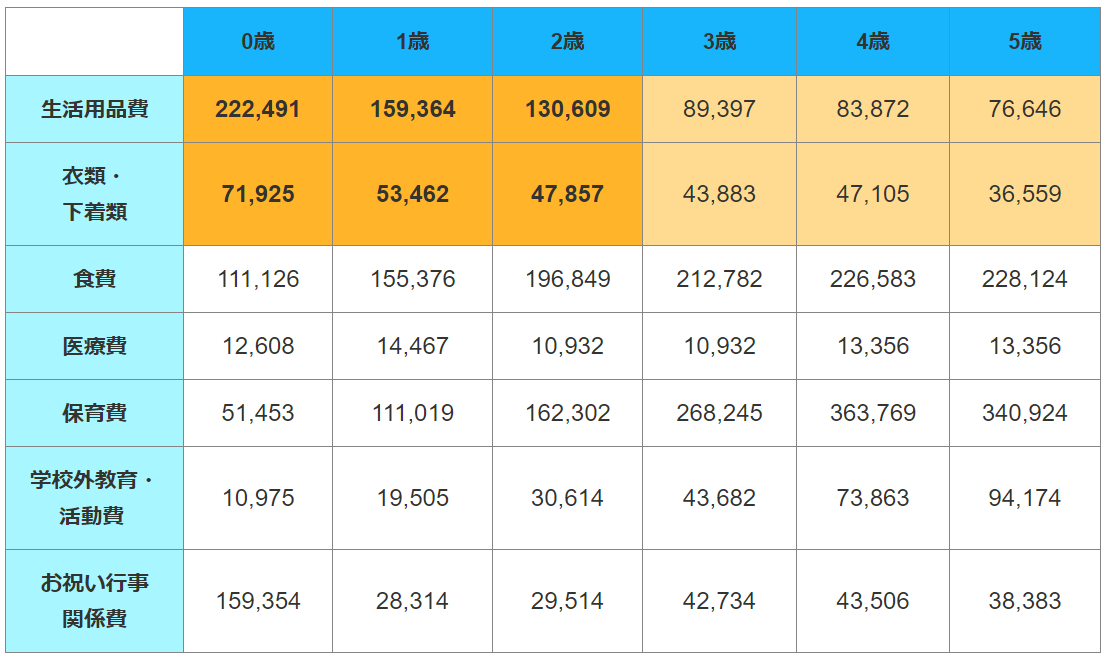Select the 130,609 cell under 2歳
The width and height of the screenshot is (1107, 659).
(x=567, y=109)
